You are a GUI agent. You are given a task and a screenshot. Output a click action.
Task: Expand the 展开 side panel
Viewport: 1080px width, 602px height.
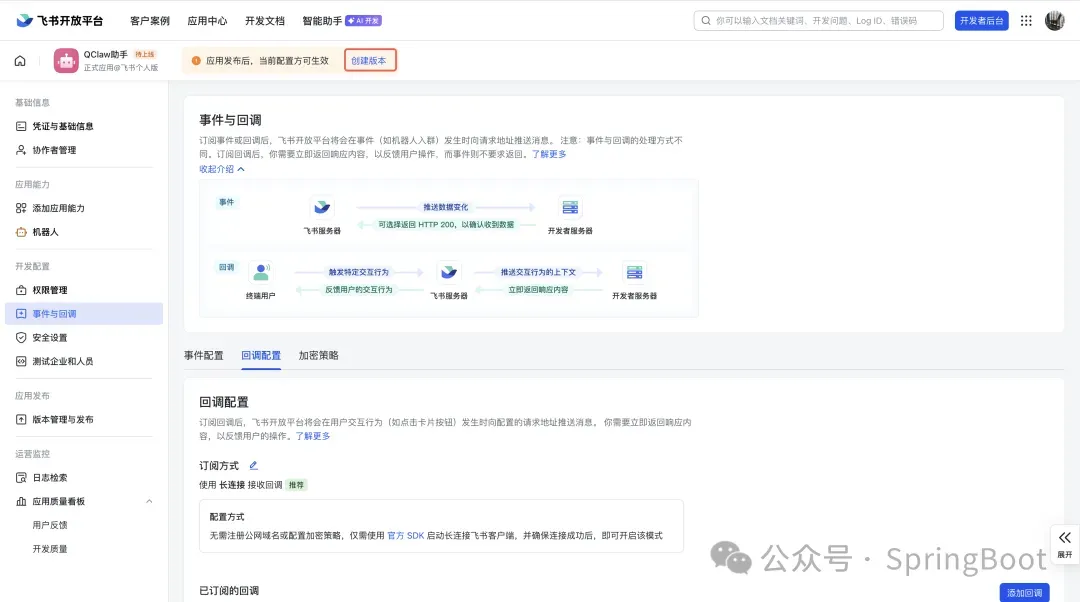(1064, 543)
